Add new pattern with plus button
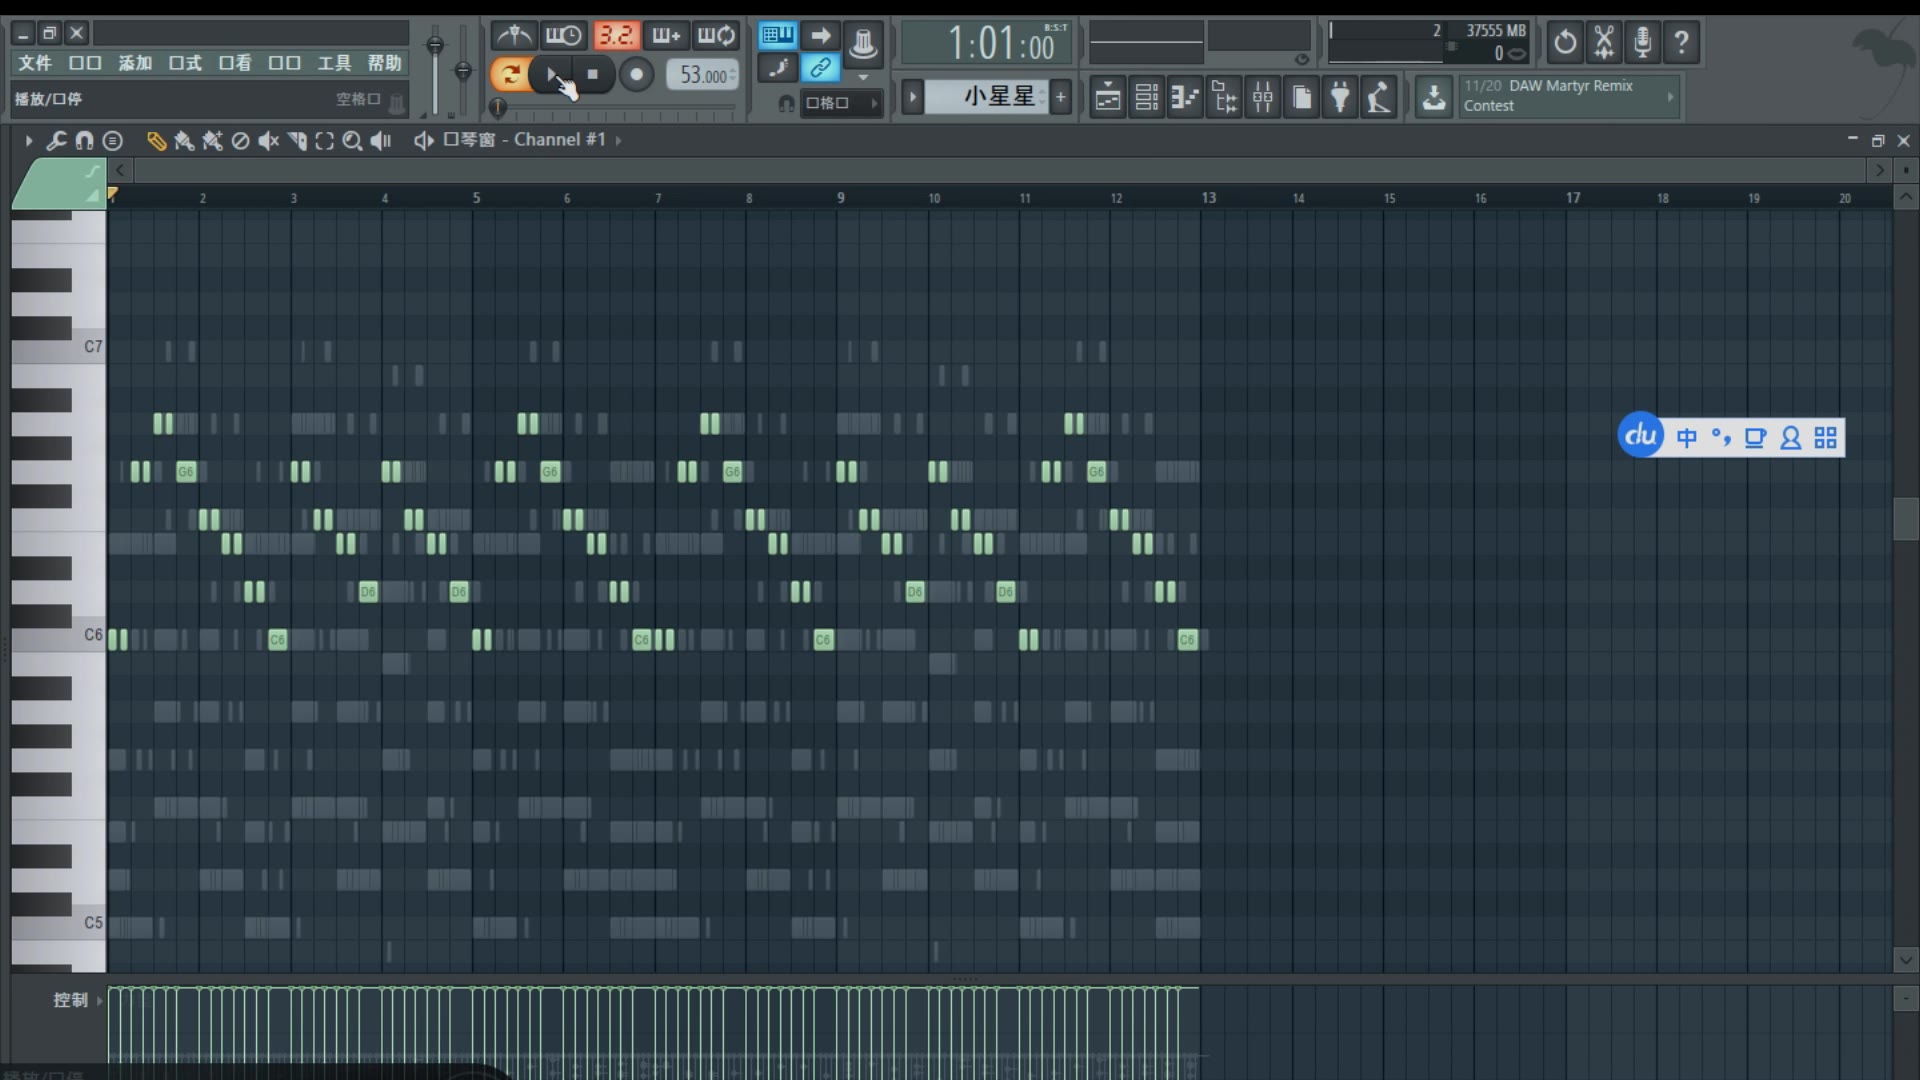 click(x=1061, y=97)
